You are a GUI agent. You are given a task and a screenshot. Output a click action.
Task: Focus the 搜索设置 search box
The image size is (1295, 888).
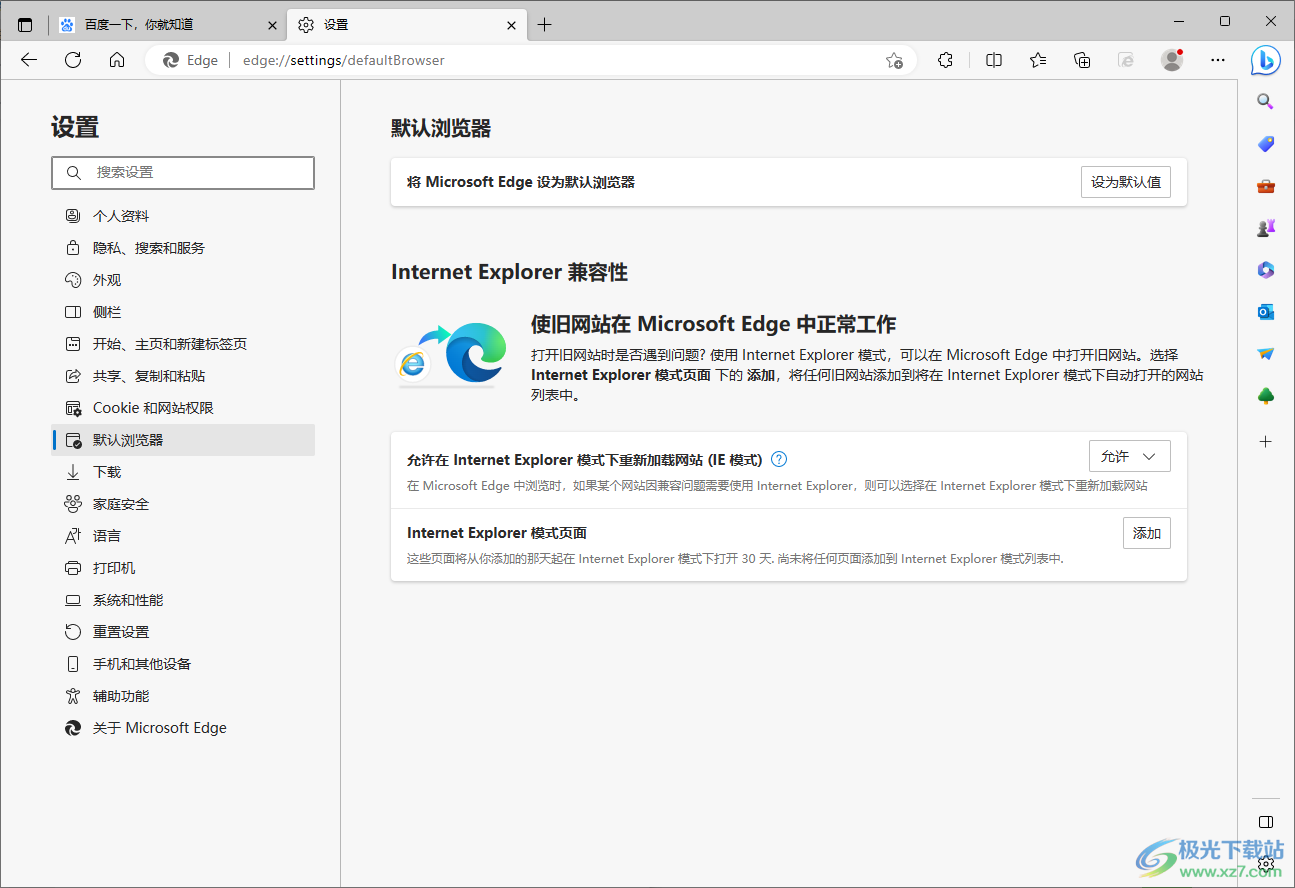tap(183, 173)
